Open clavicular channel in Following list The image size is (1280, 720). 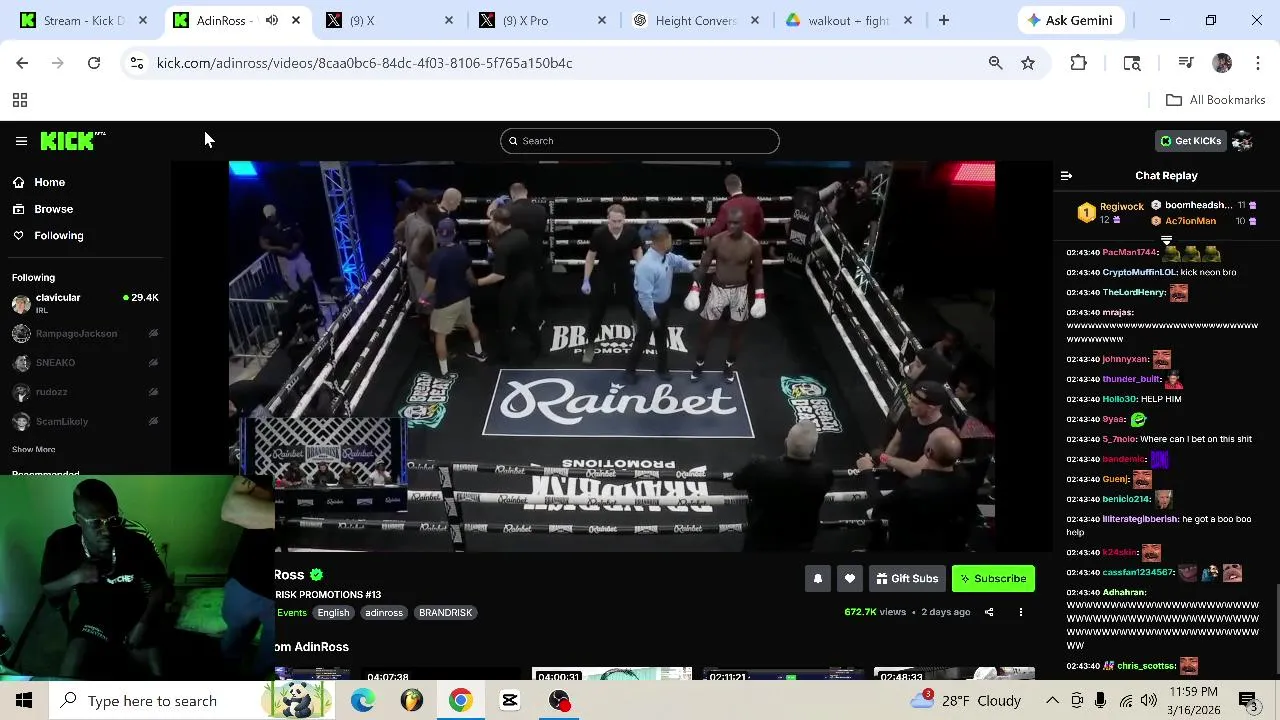(85, 303)
